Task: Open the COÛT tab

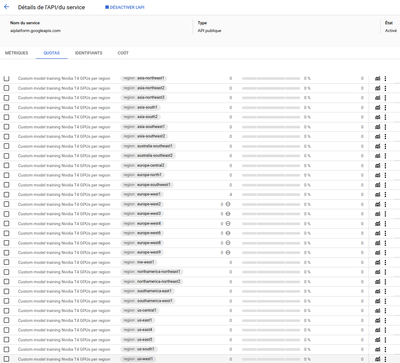Action: [x=123, y=53]
